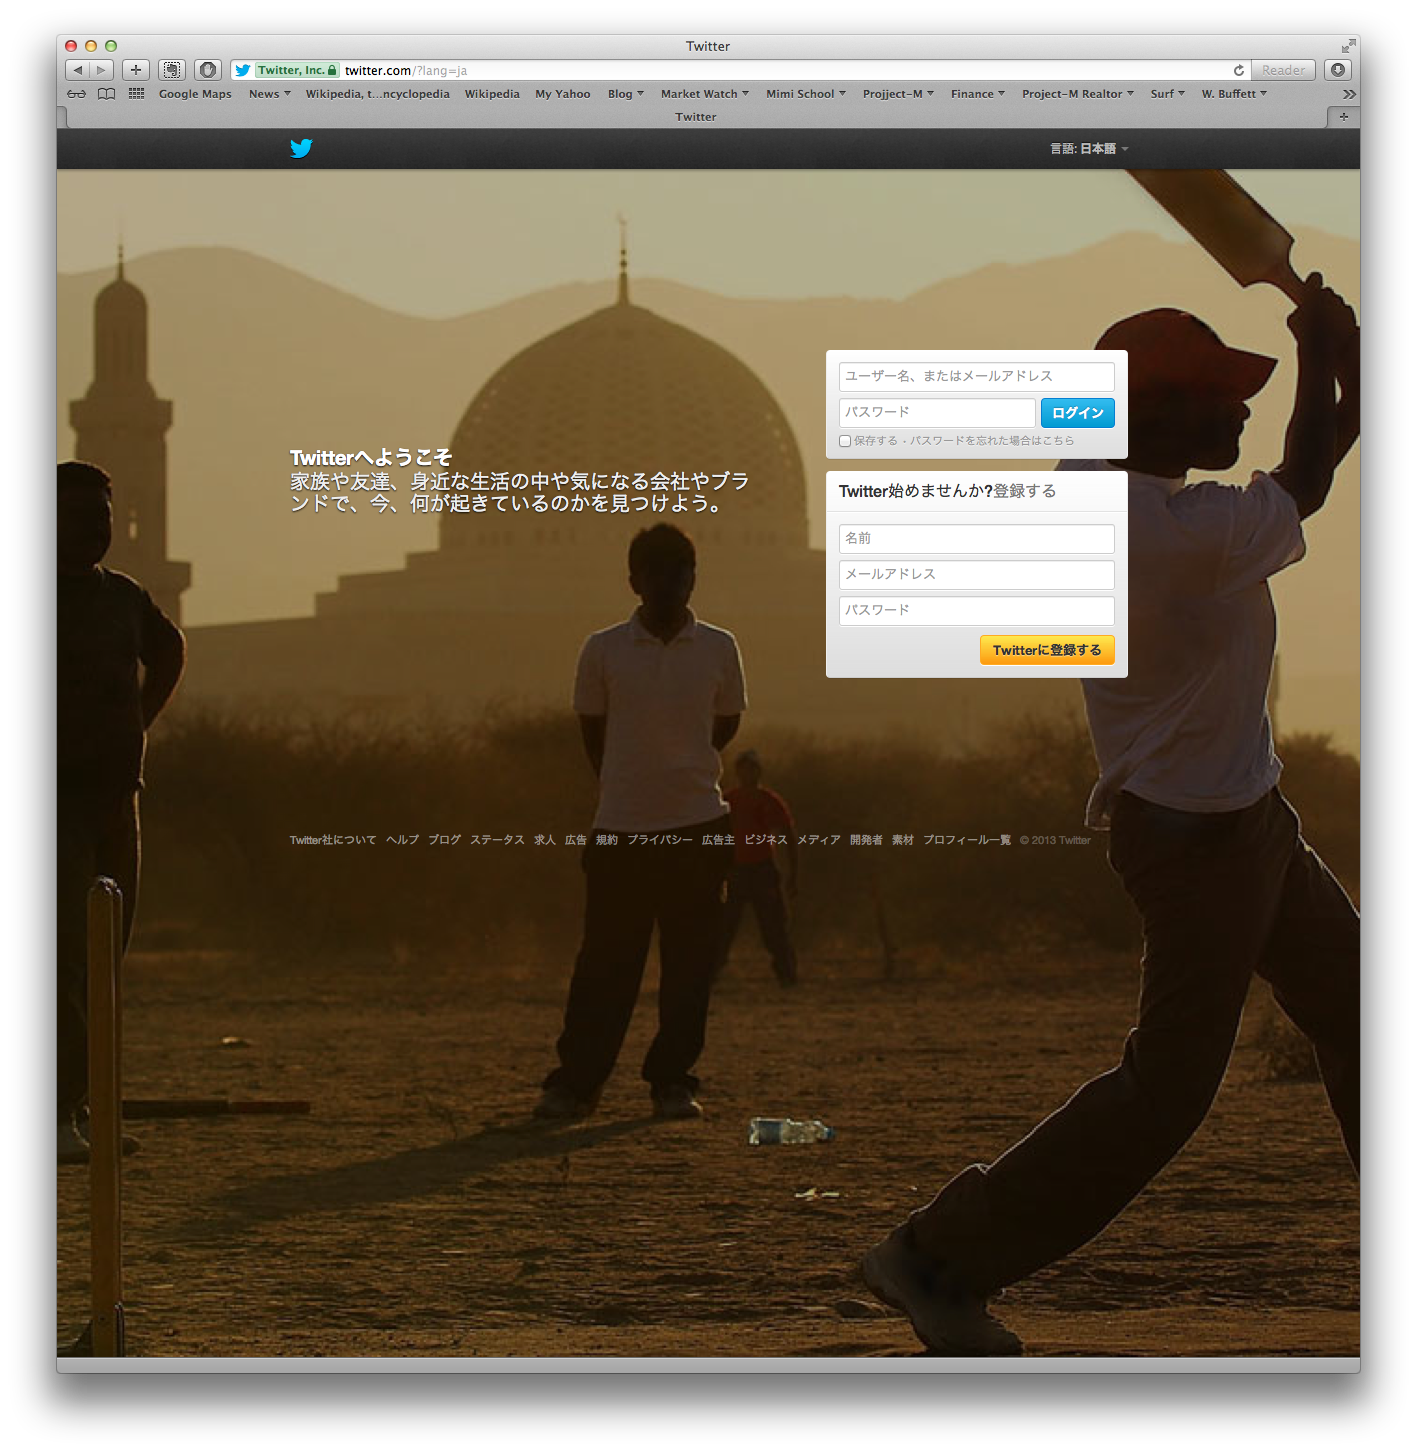Screen dimensions: 1417x1452
Task: Click the Safari back arrow button
Action: coord(77,70)
